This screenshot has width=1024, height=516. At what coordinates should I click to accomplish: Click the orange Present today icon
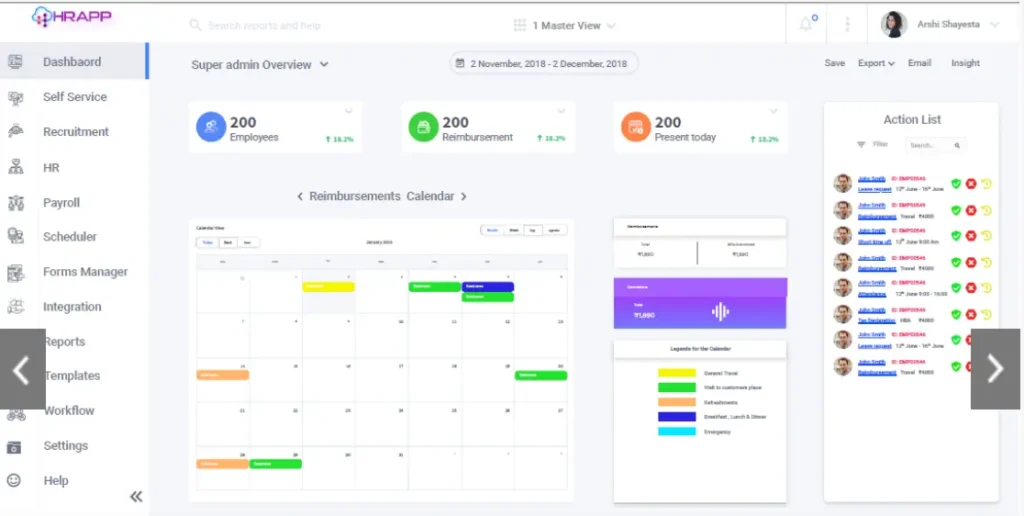tap(635, 127)
